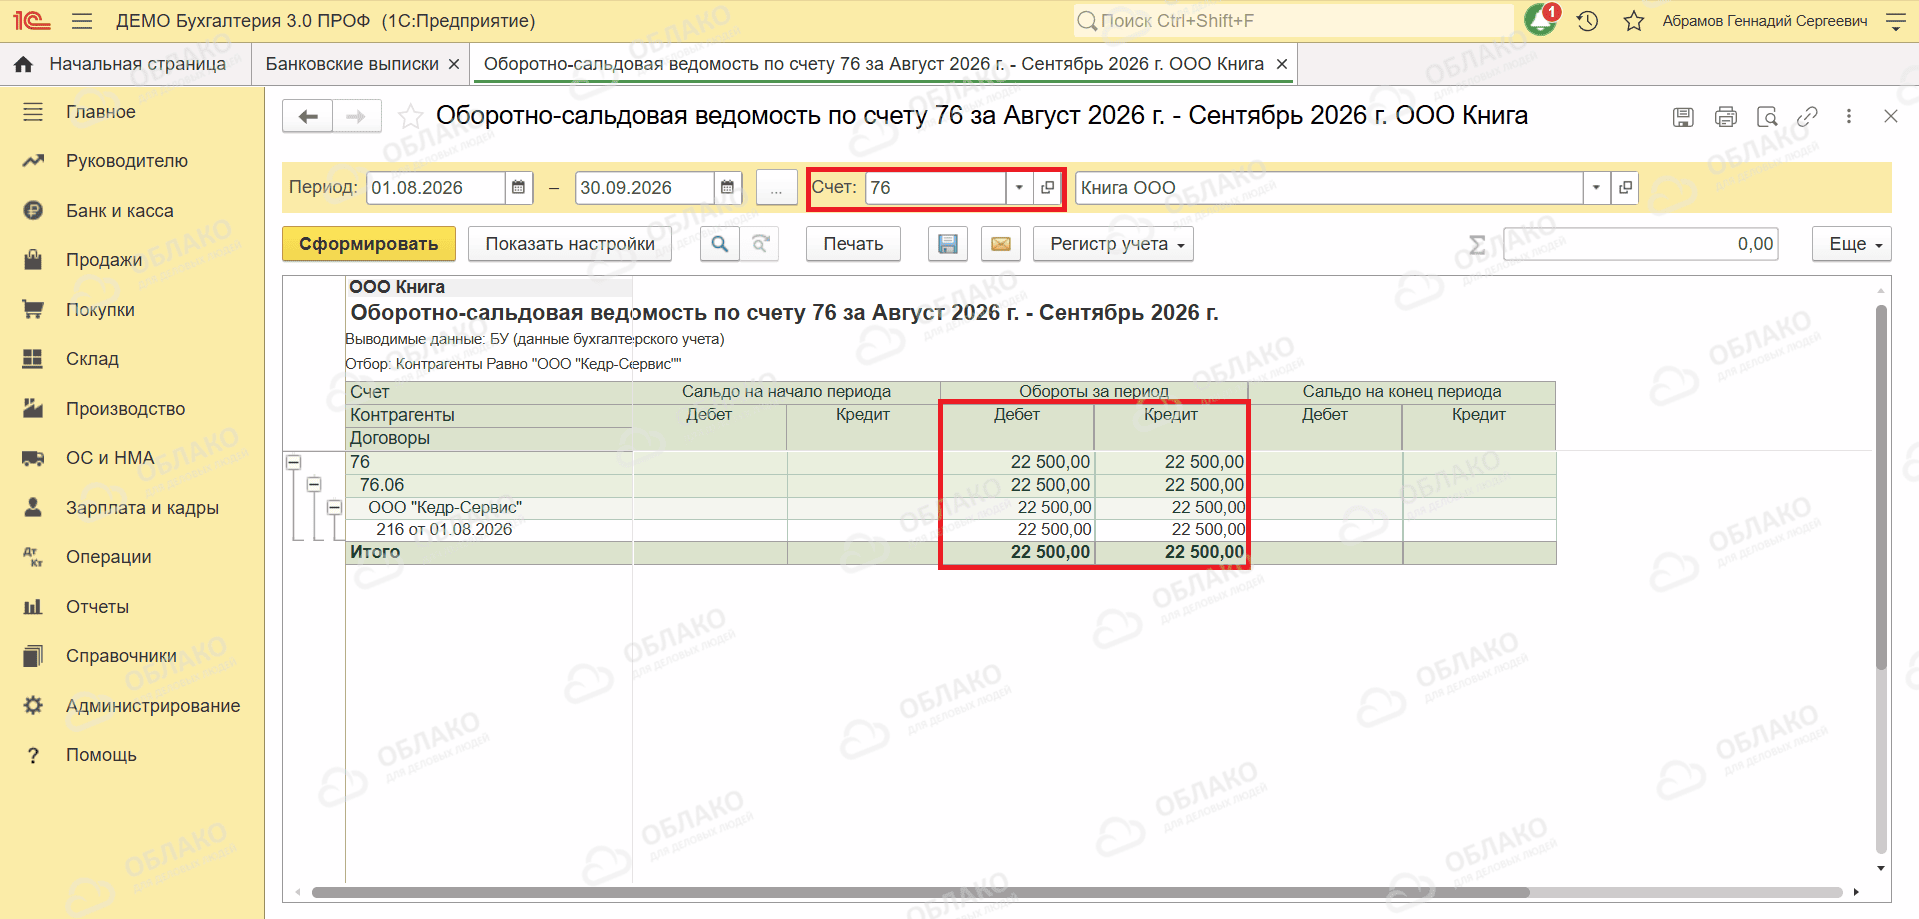This screenshot has width=1919, height=919.
Task: Open the Еще menu
Action: 1851,244
